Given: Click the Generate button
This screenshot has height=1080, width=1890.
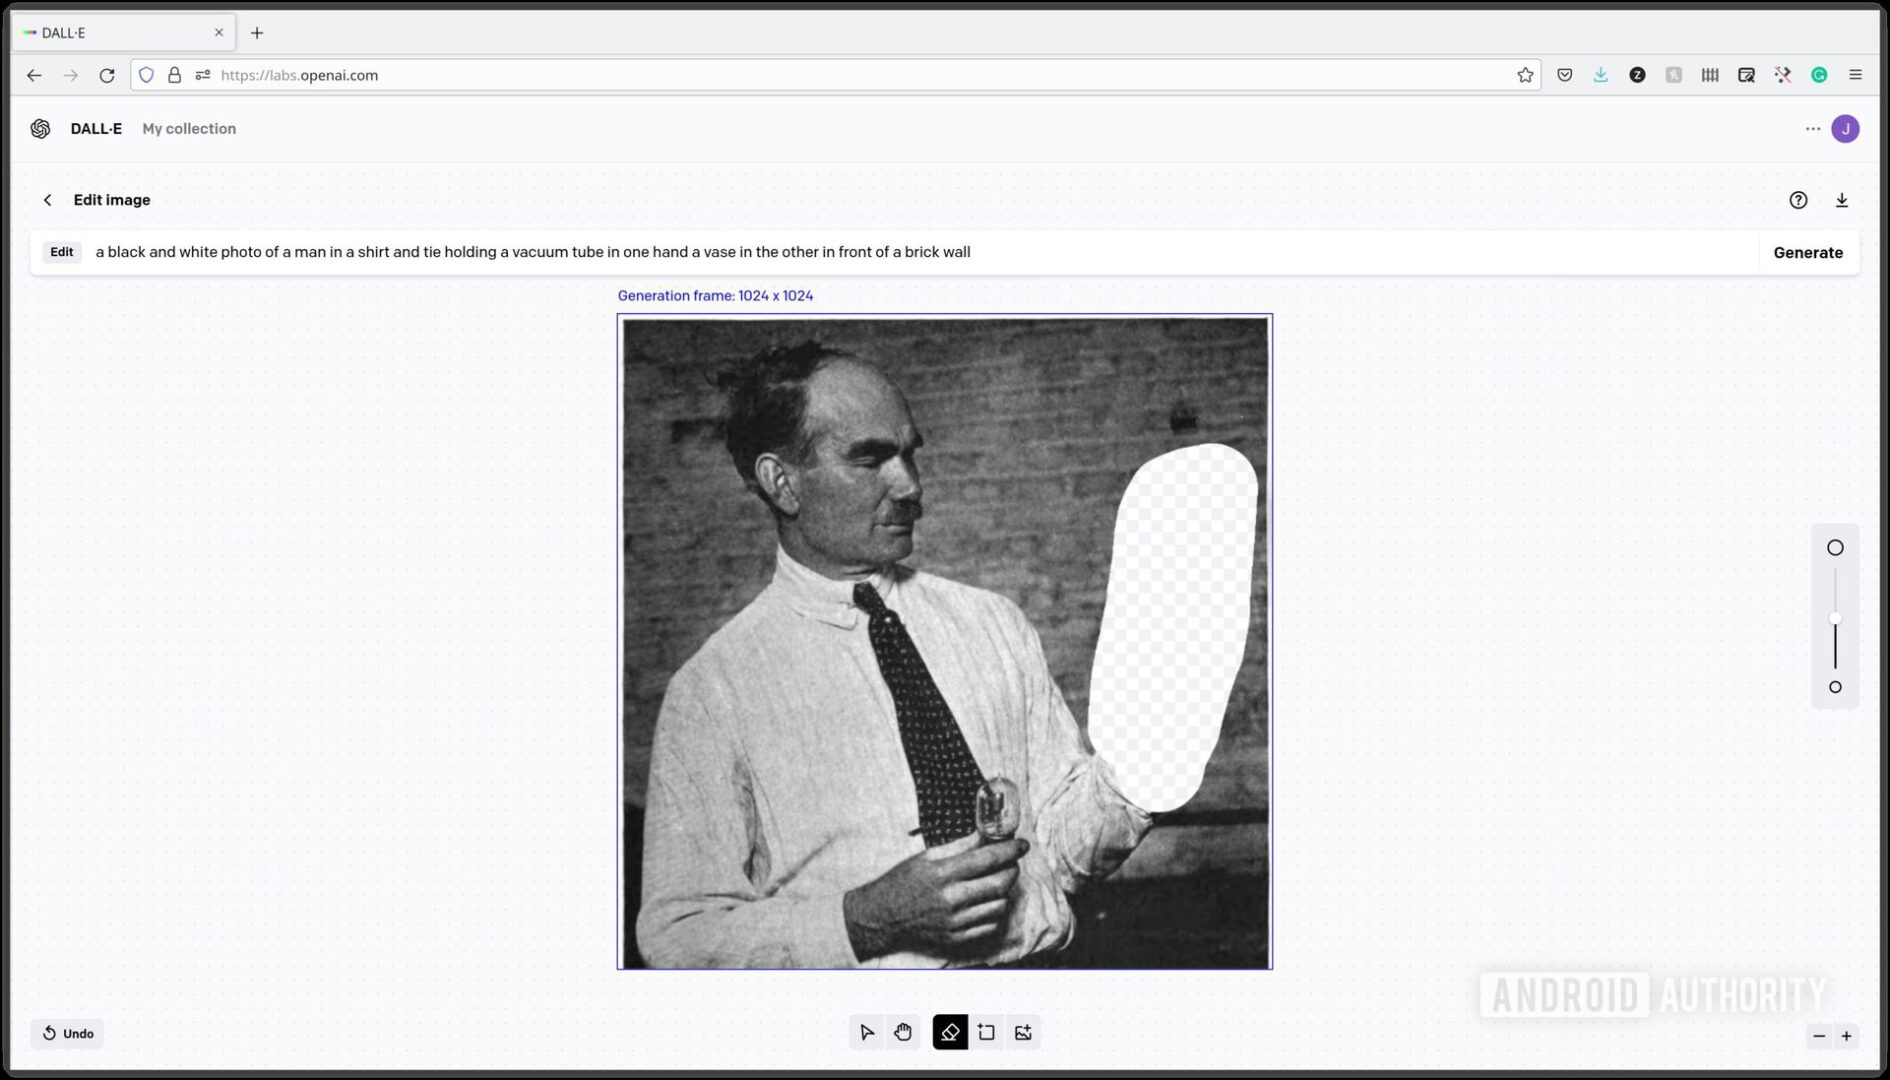Looking at the screenshot, I should pos(1808,252).
